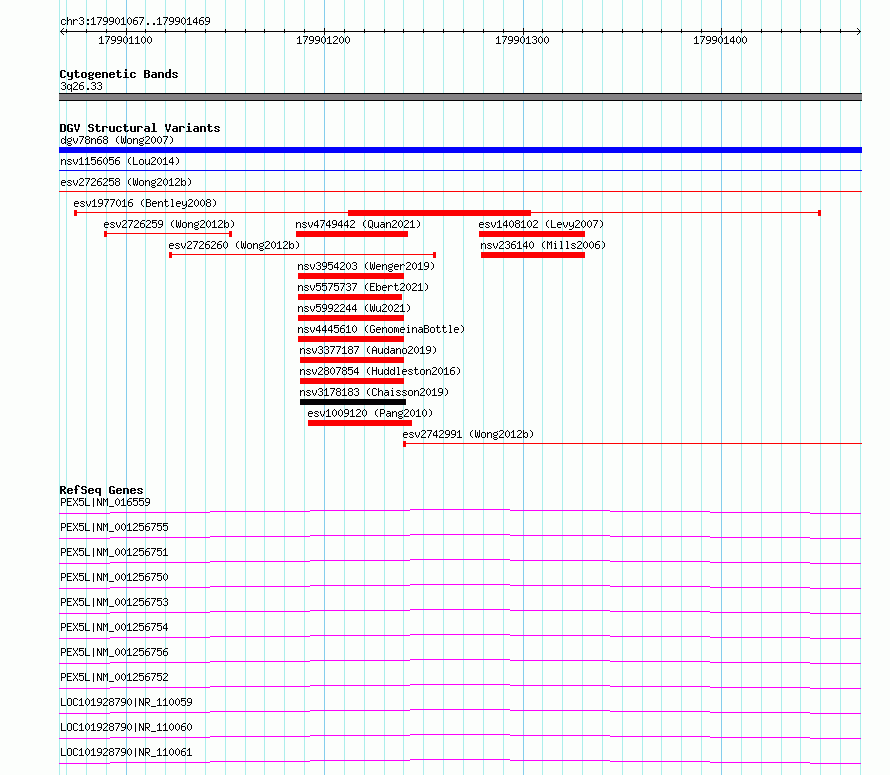Screen dimensions: 890x775
Task: Open variant esv1977016 (Bentley2008)
Action: pyautogui.click(x=145, y=203)
